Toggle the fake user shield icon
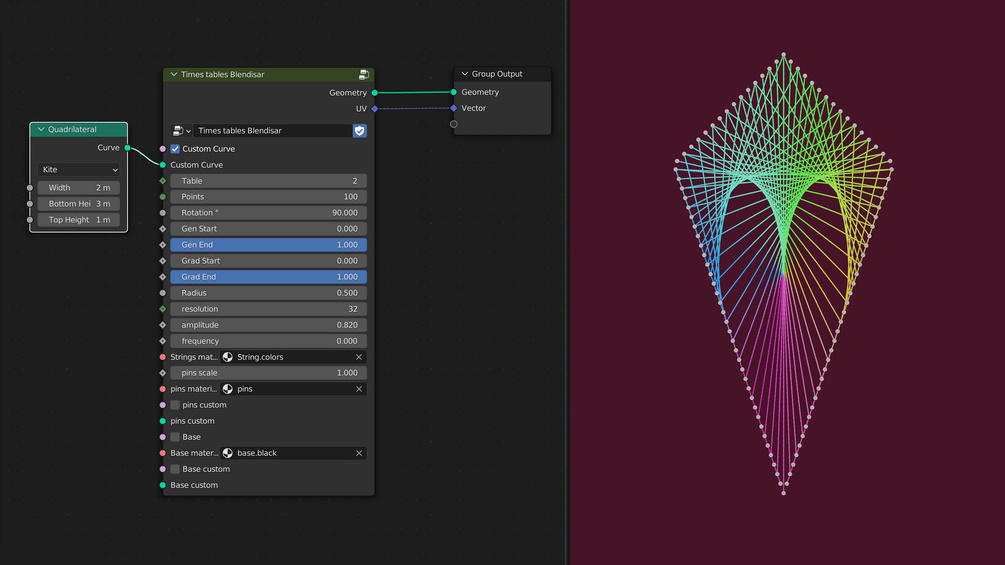 pyautogui.click(x=360, y=131)
